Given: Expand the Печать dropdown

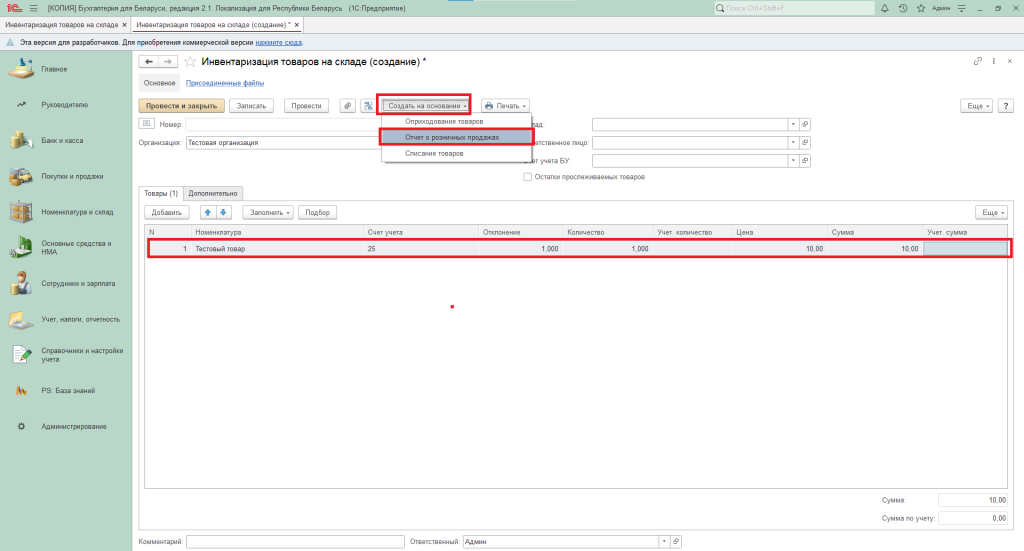Looking at the screenshot, I should coord(505,105).
